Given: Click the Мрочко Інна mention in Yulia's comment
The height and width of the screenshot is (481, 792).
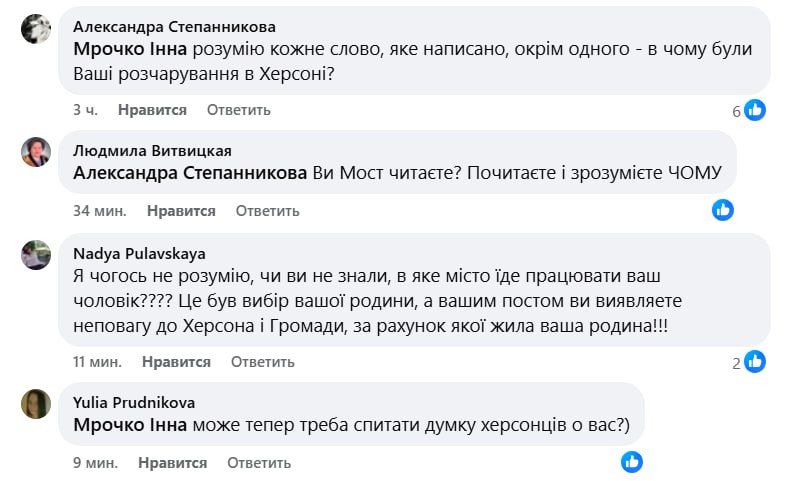Looking at the screenshot, I should 130,426.
